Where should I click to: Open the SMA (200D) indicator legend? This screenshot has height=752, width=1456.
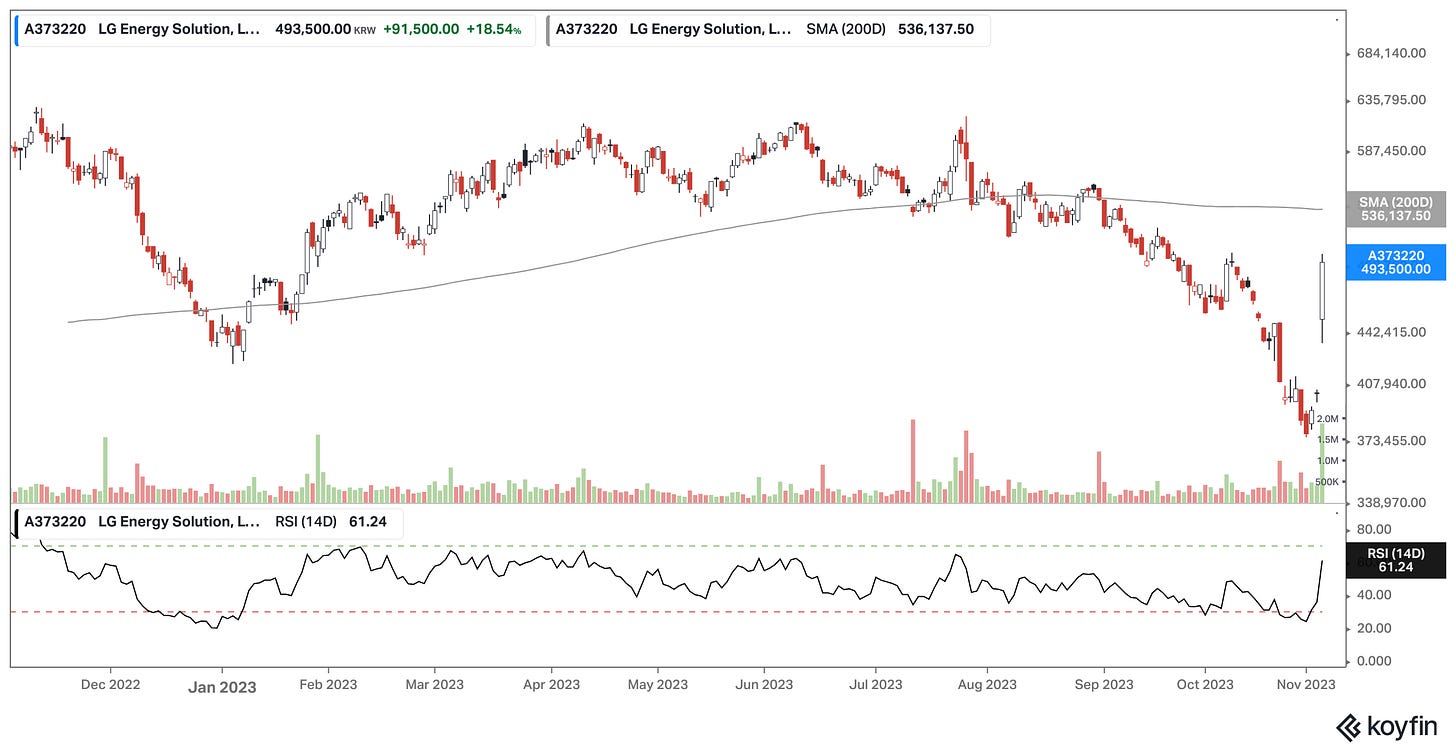pyautogui.click(x=768, y=30)
